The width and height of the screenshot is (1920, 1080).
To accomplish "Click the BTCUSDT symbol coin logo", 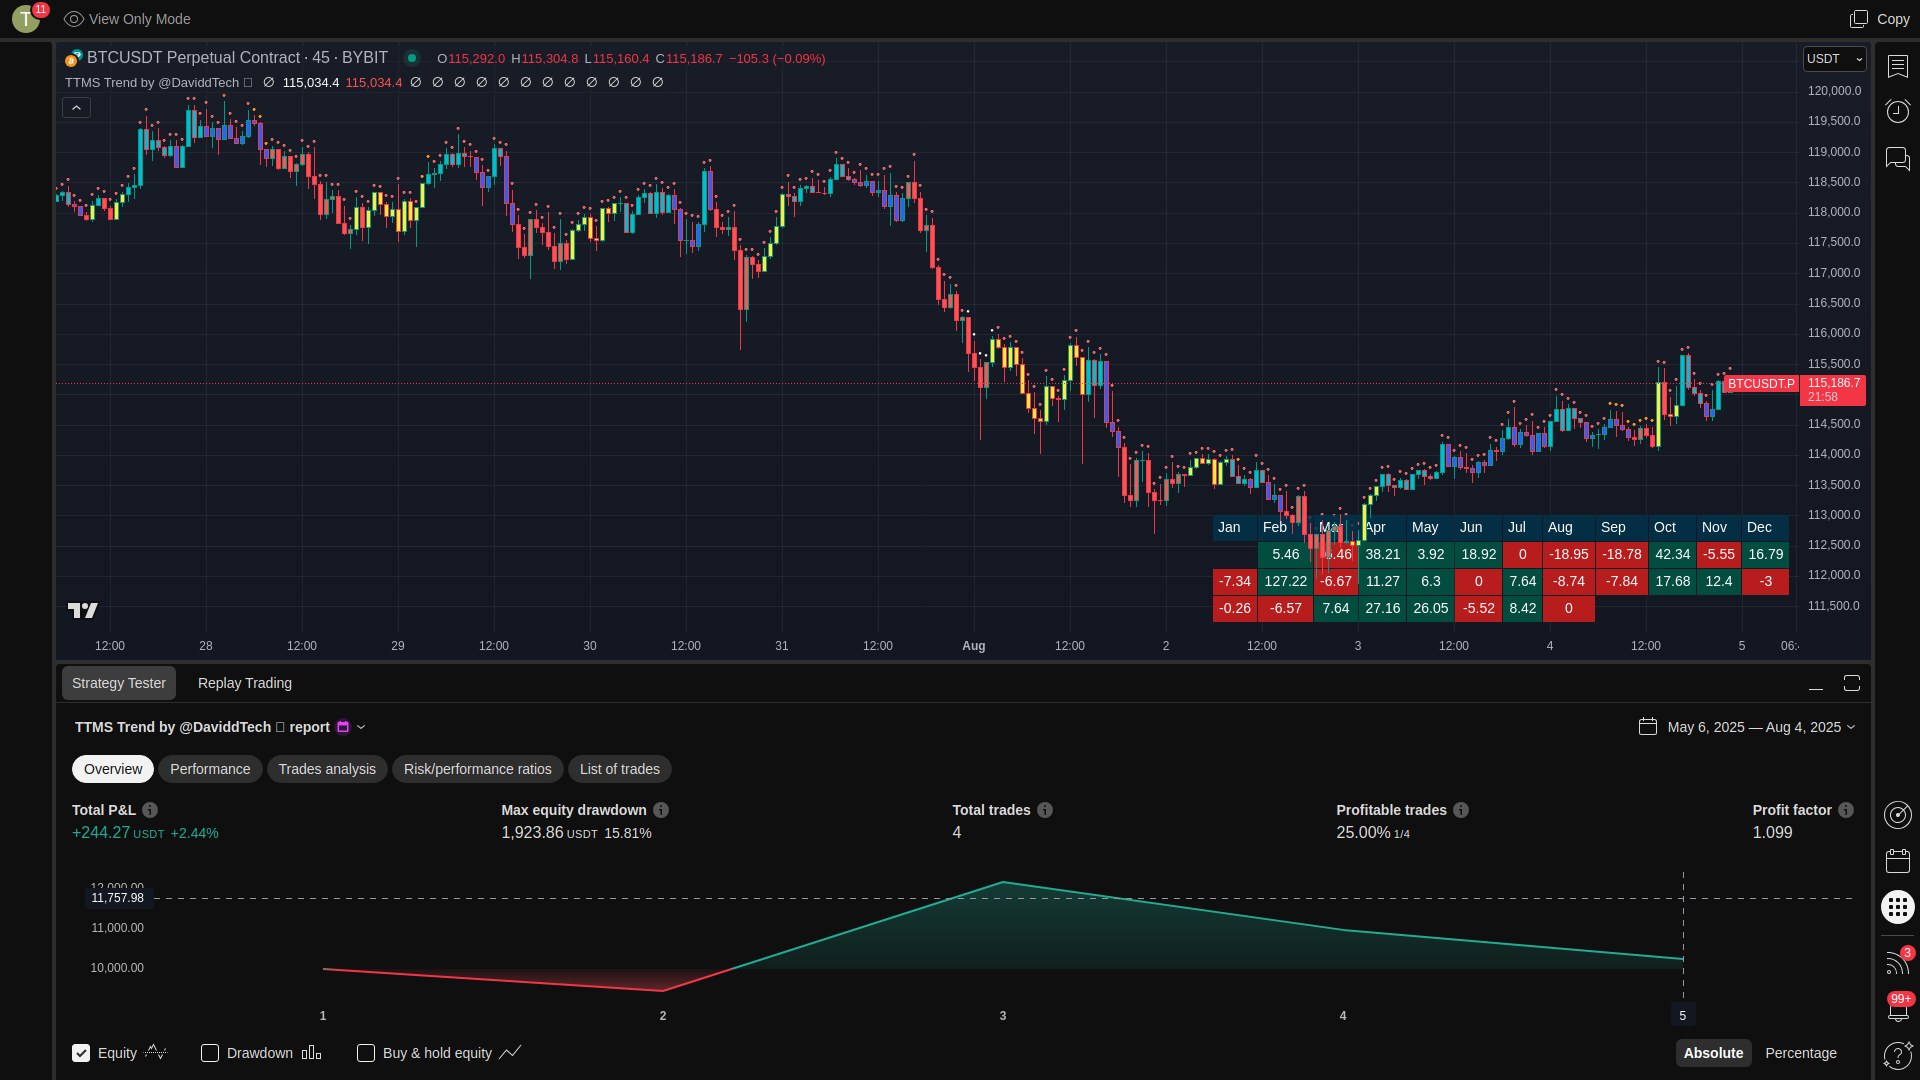I will click(73, 58).
